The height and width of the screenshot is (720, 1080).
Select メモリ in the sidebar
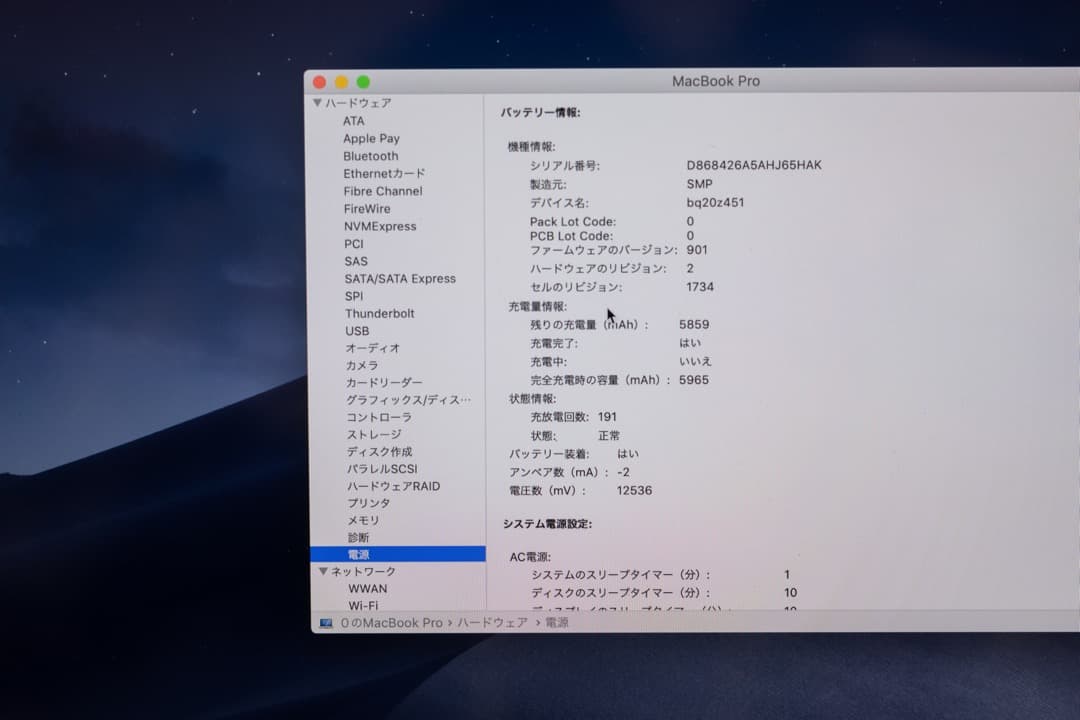363,520
